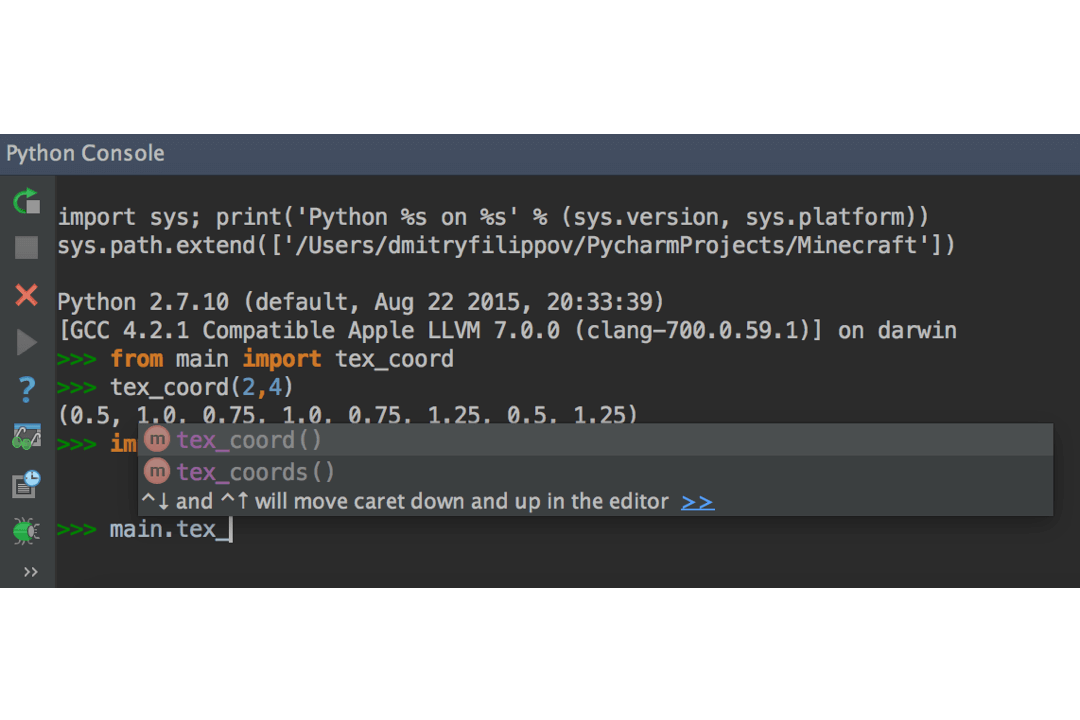Click the Rerun console icon
Viewport: 1080px width, 720px height.
[x=27, y=201]
